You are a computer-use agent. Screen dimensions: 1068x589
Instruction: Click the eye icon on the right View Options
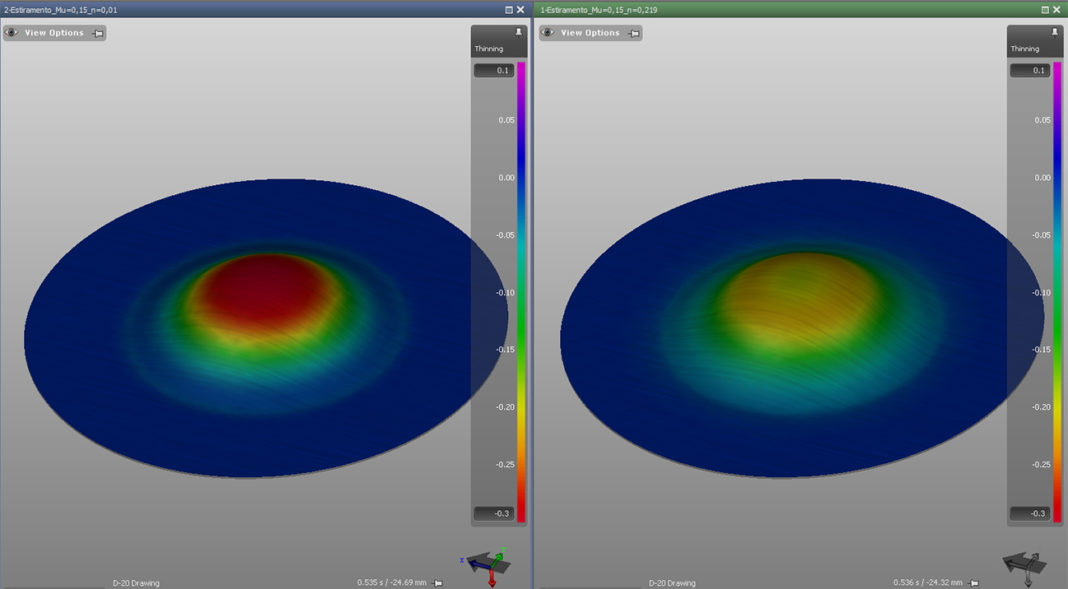coord(547,32)
